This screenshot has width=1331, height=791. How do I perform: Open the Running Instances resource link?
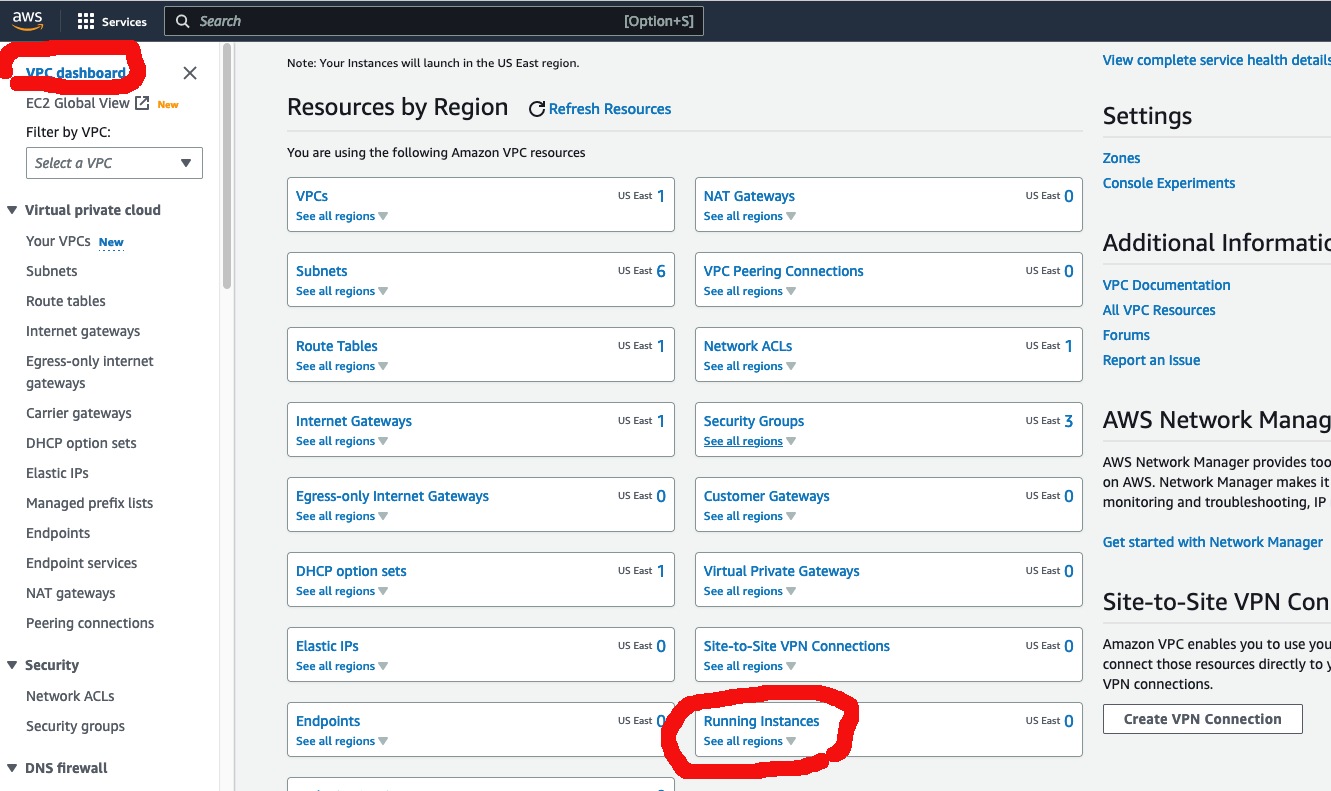(x=761, y=721)
